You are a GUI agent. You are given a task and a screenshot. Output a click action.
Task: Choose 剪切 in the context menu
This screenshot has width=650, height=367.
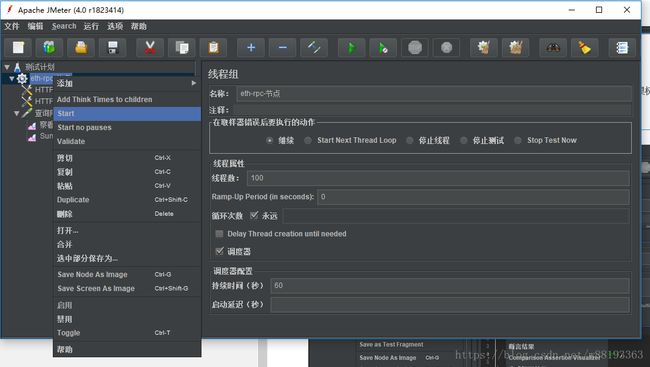point(127,158)
